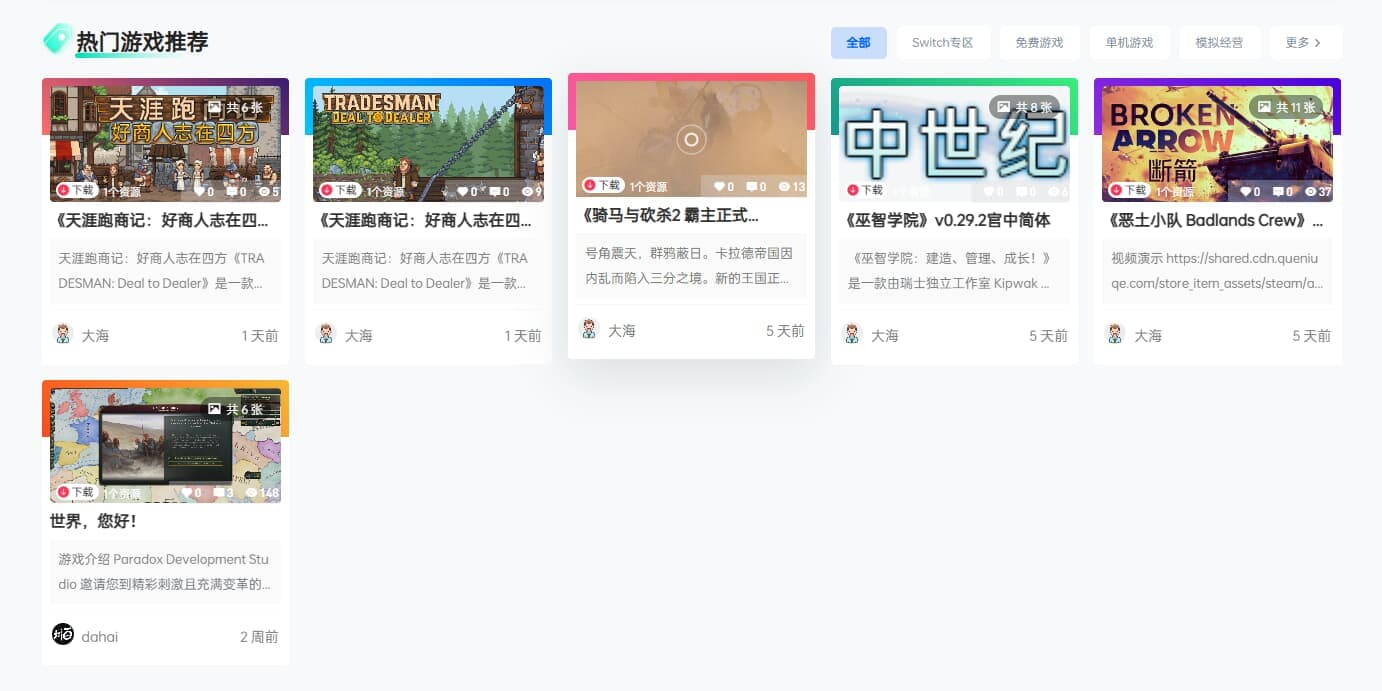Image resolution: width=1382 pixels, height=691 pixels.
Task: Click 大海 avatar on 巫智学院 card
Action: click(x=853, y=334)
